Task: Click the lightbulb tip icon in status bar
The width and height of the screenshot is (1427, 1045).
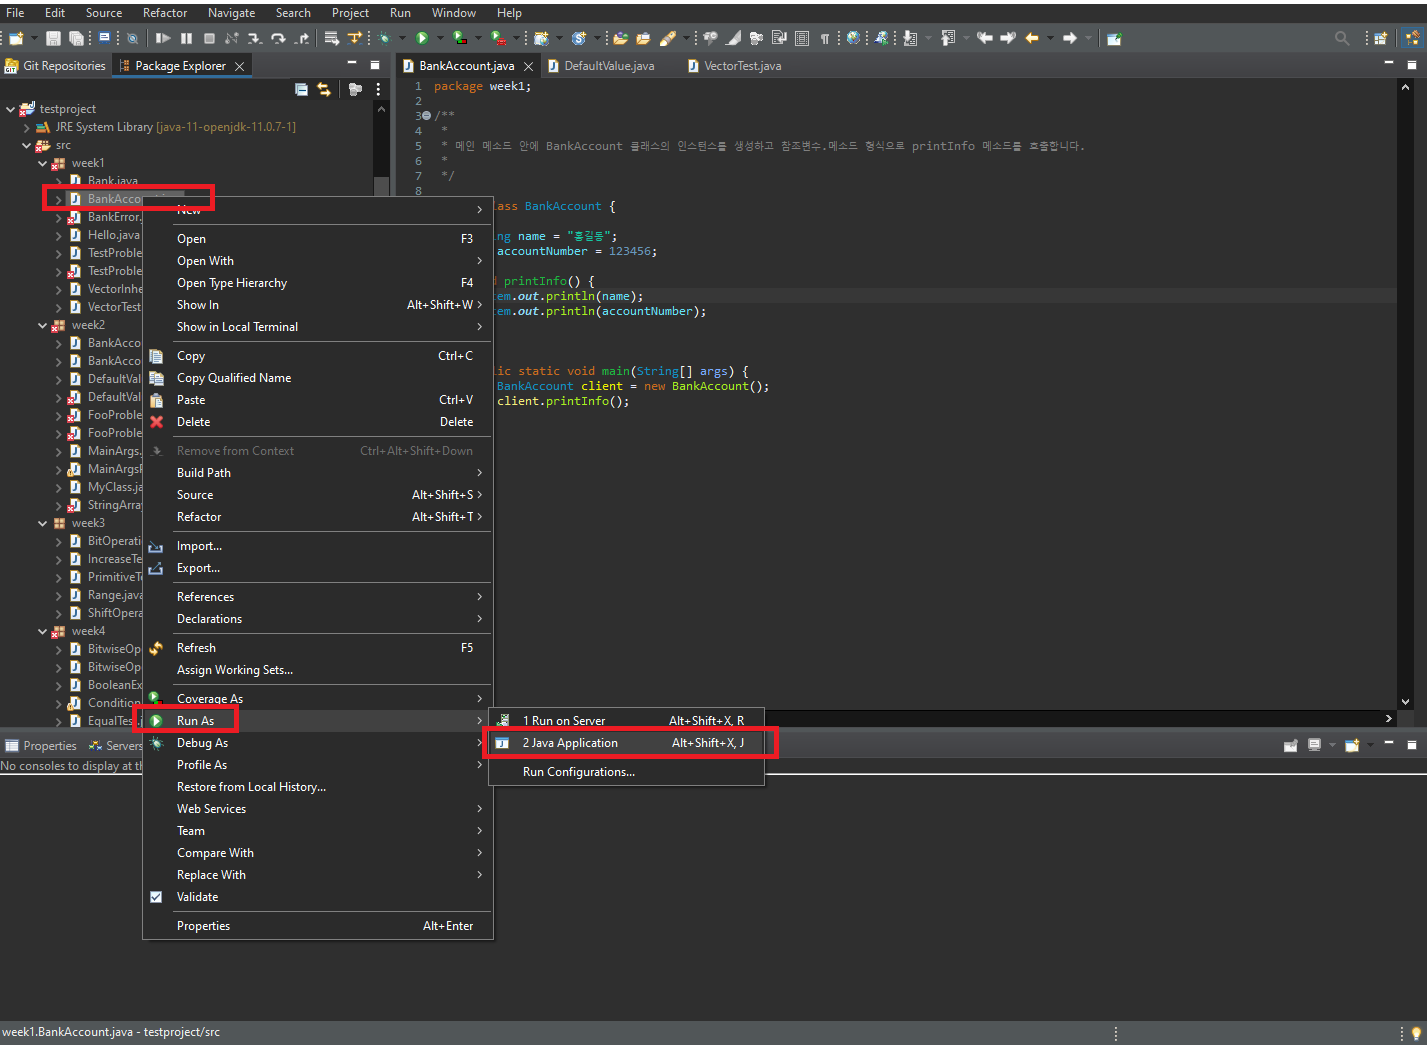Action: [x=1415, y=1033]
